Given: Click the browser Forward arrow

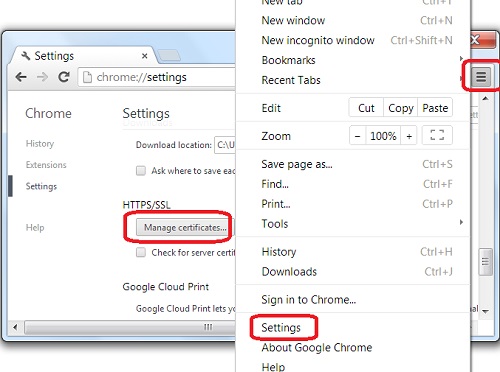Looking at the screenshot, I should pos(42,77).
